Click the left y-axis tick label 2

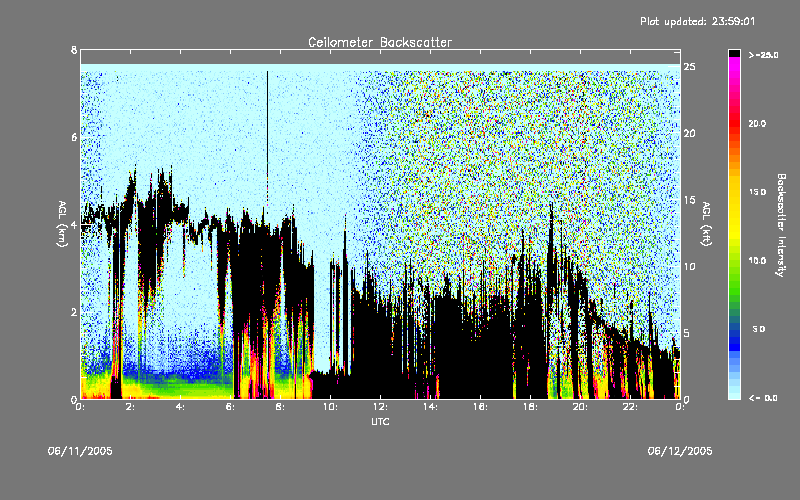pos(74,312)
